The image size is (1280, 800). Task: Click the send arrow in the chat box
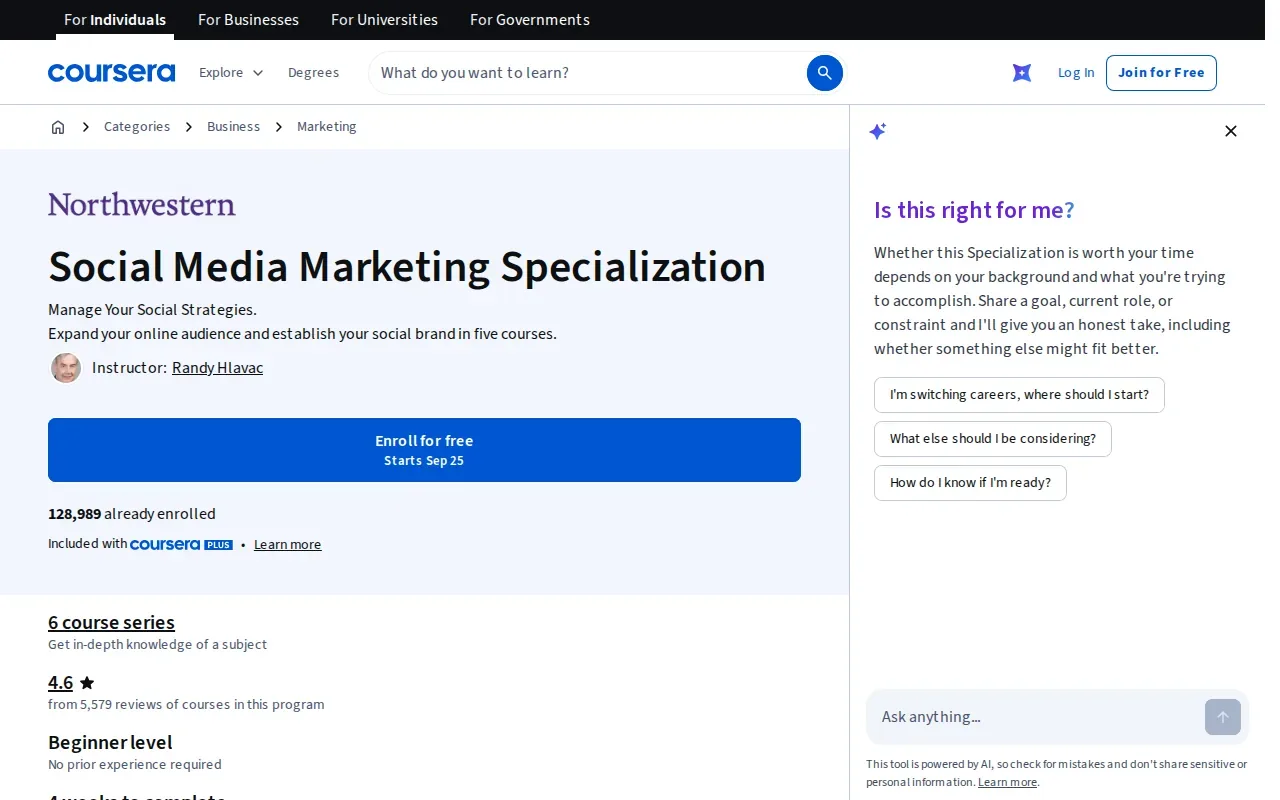[x=1223, y=717]
